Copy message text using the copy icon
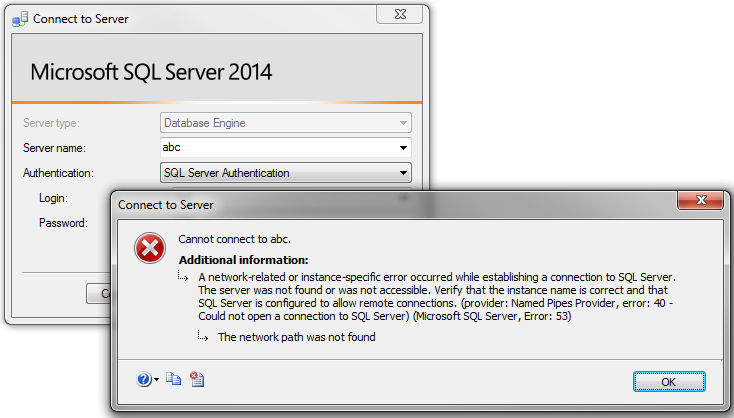This screenshot has height=418, width=734. pyautogui.click(x=173, y=379)
